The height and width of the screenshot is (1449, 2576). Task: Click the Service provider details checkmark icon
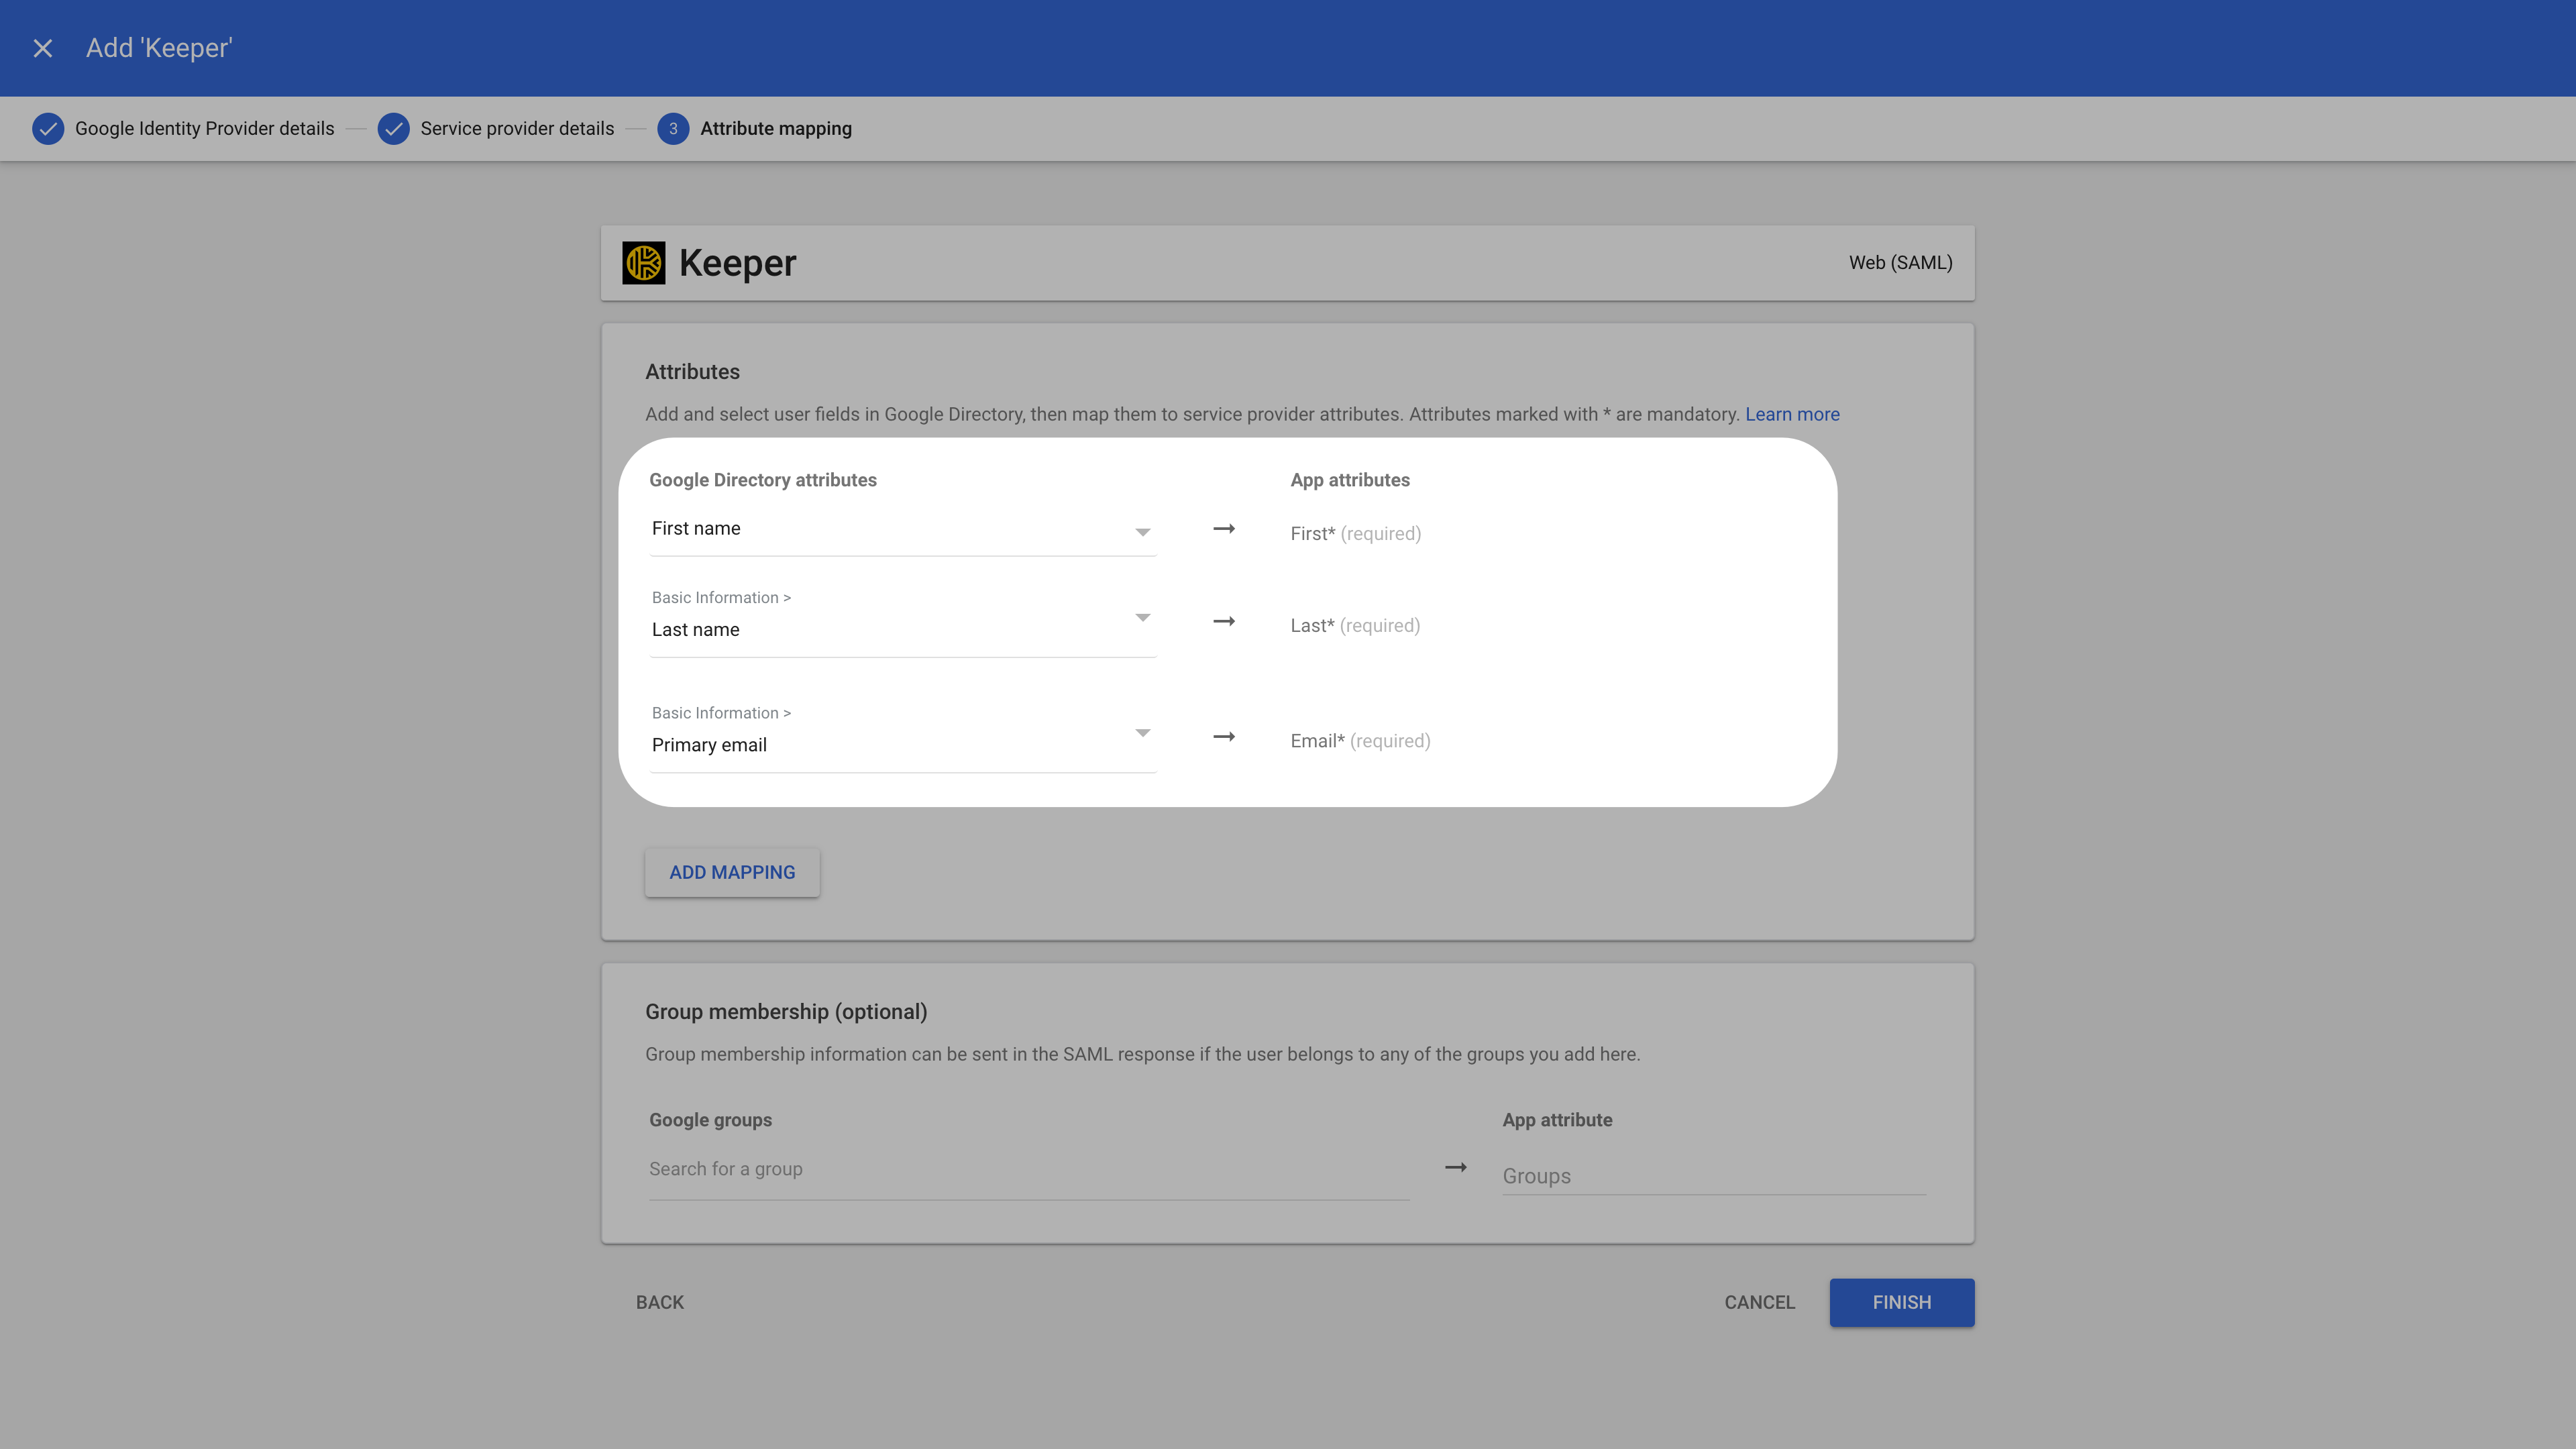393,128
